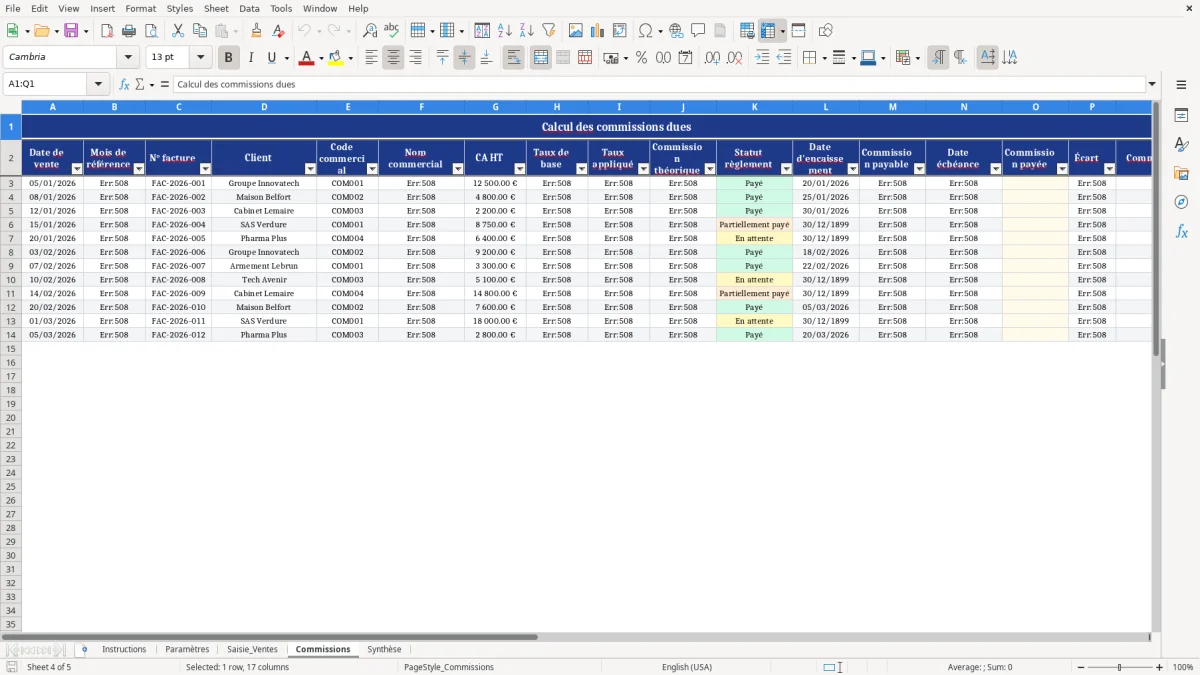
Task: Click the zoom slider in the status bar
Action: coord(1119,667)
